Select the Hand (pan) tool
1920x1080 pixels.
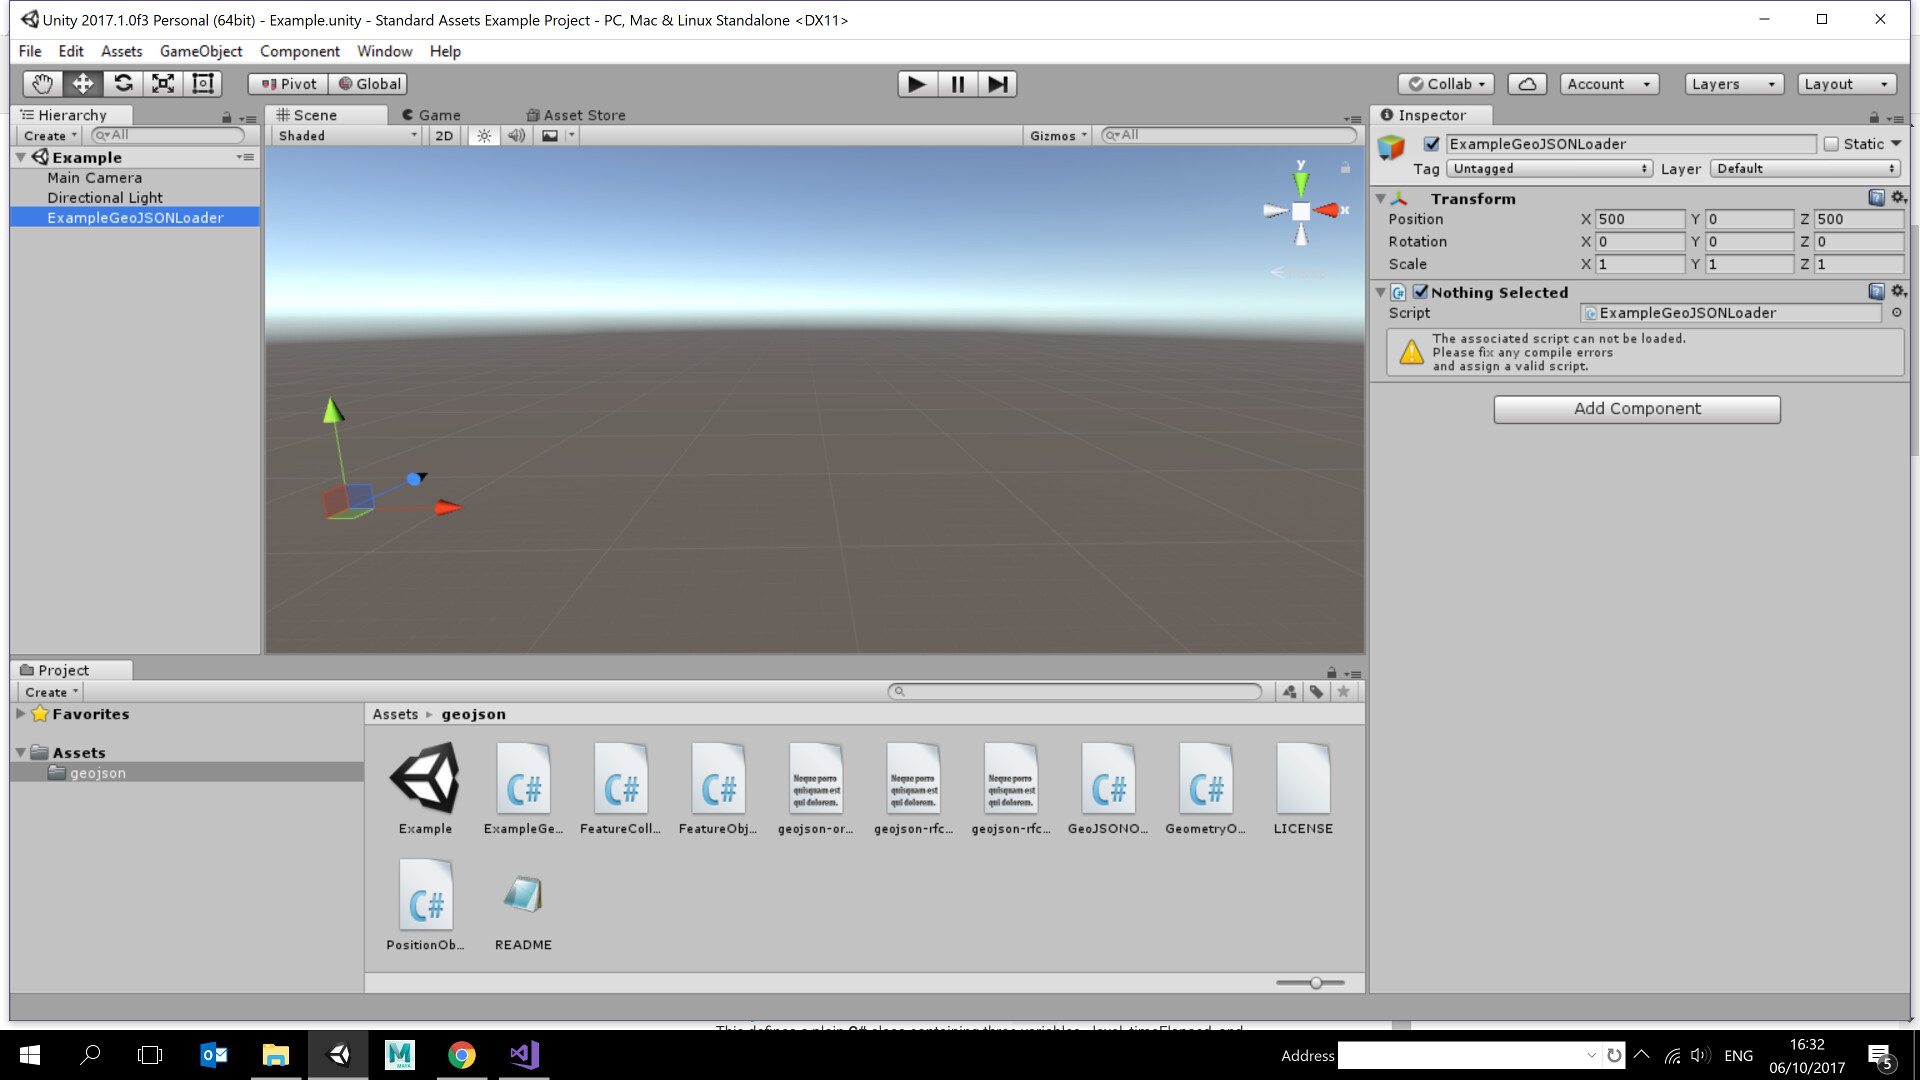[41, 84]
